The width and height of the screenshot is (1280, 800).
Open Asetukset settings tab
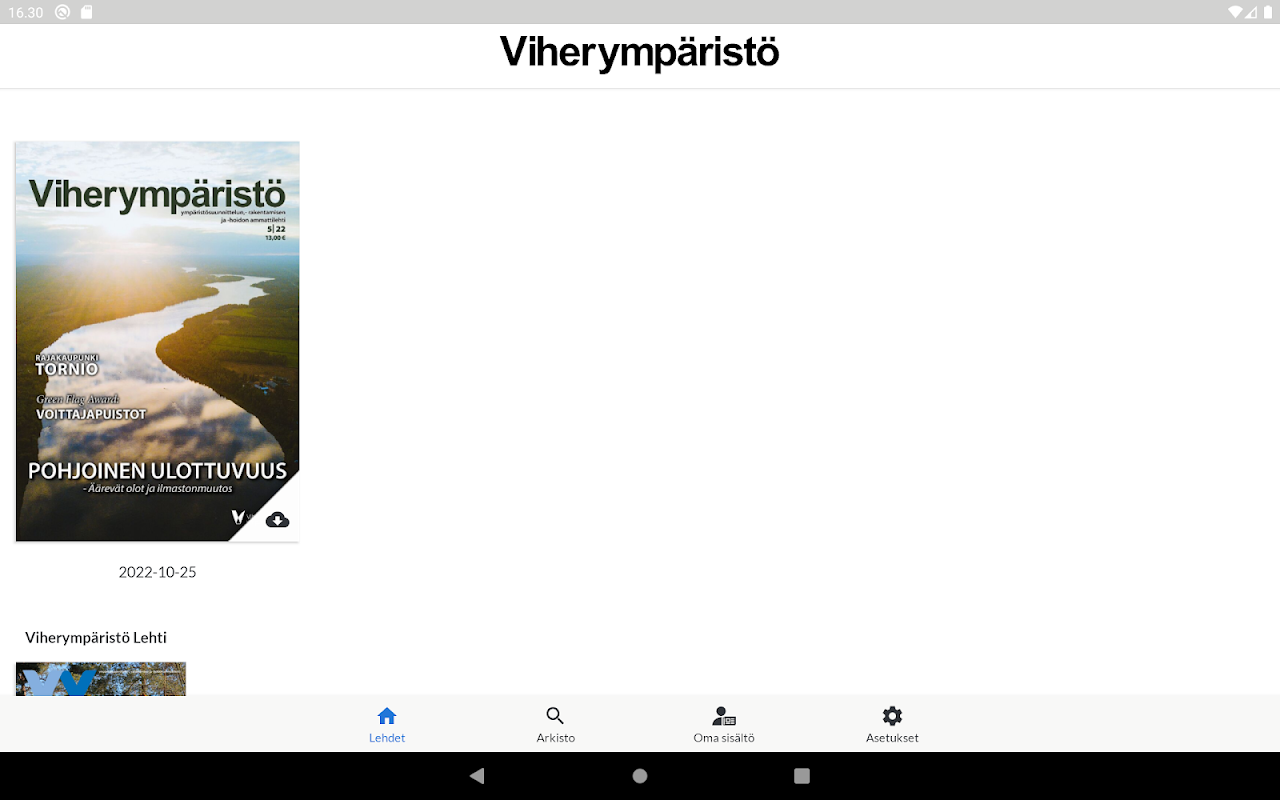pos(892,724)
